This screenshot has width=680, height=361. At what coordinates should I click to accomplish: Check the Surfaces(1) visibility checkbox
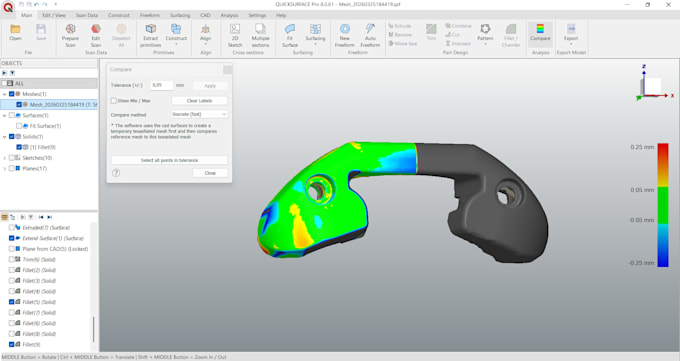12,115
